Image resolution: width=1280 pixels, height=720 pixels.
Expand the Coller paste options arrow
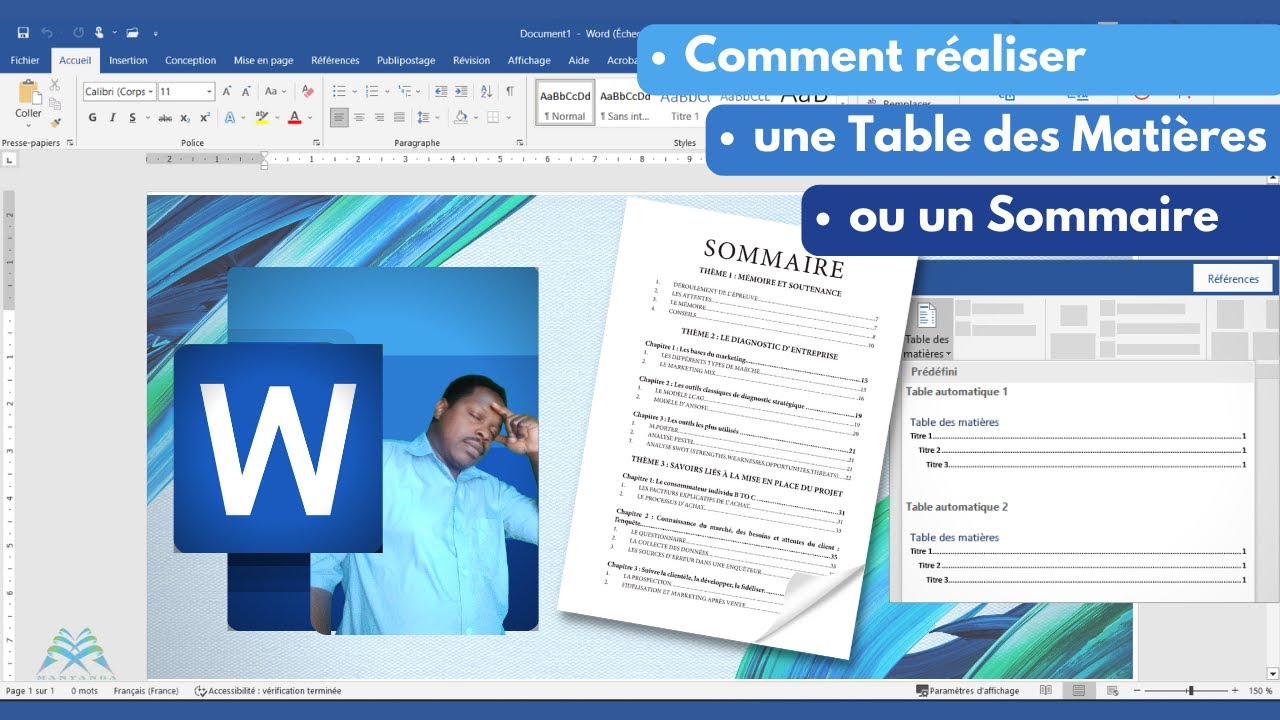(x=28, y=125)
